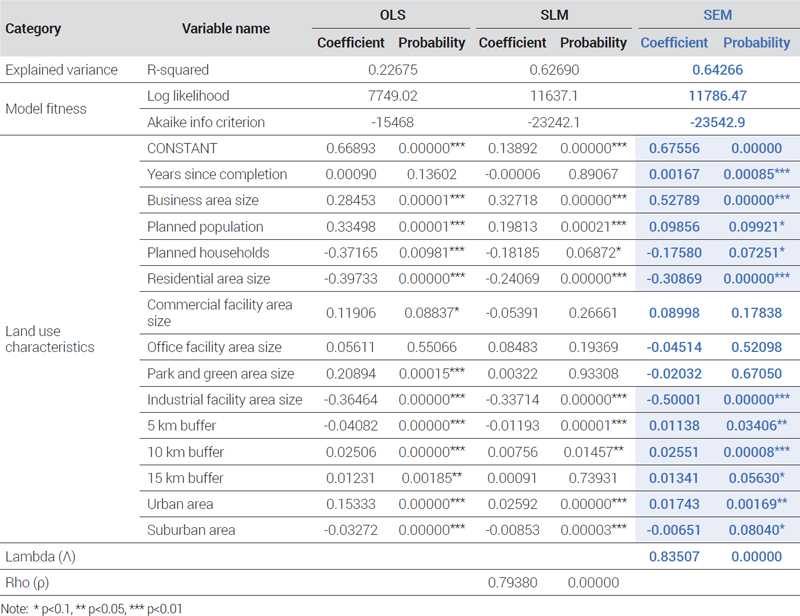800x616 pixels.
Task: Select the Variable name column header
Action: coord(226,29)
